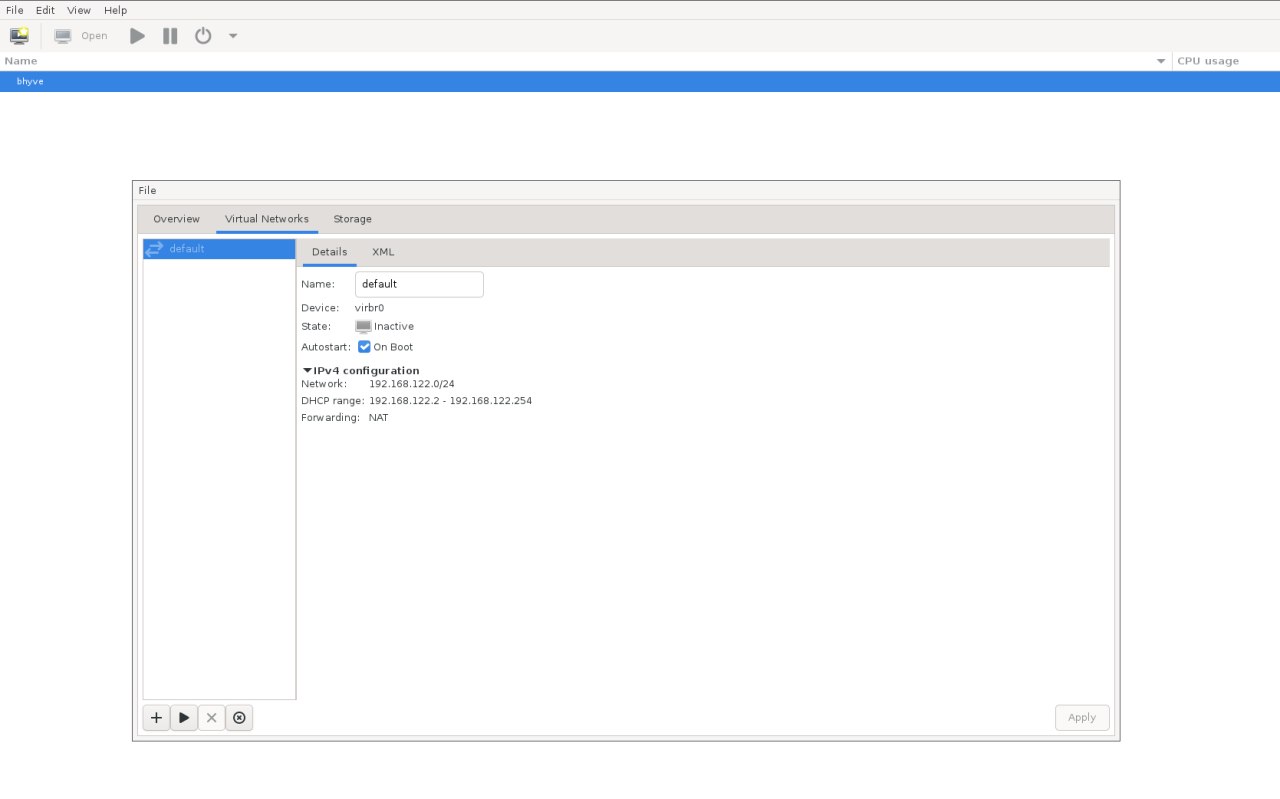
Task: Open the Edit menu
Action: point(45,10)
